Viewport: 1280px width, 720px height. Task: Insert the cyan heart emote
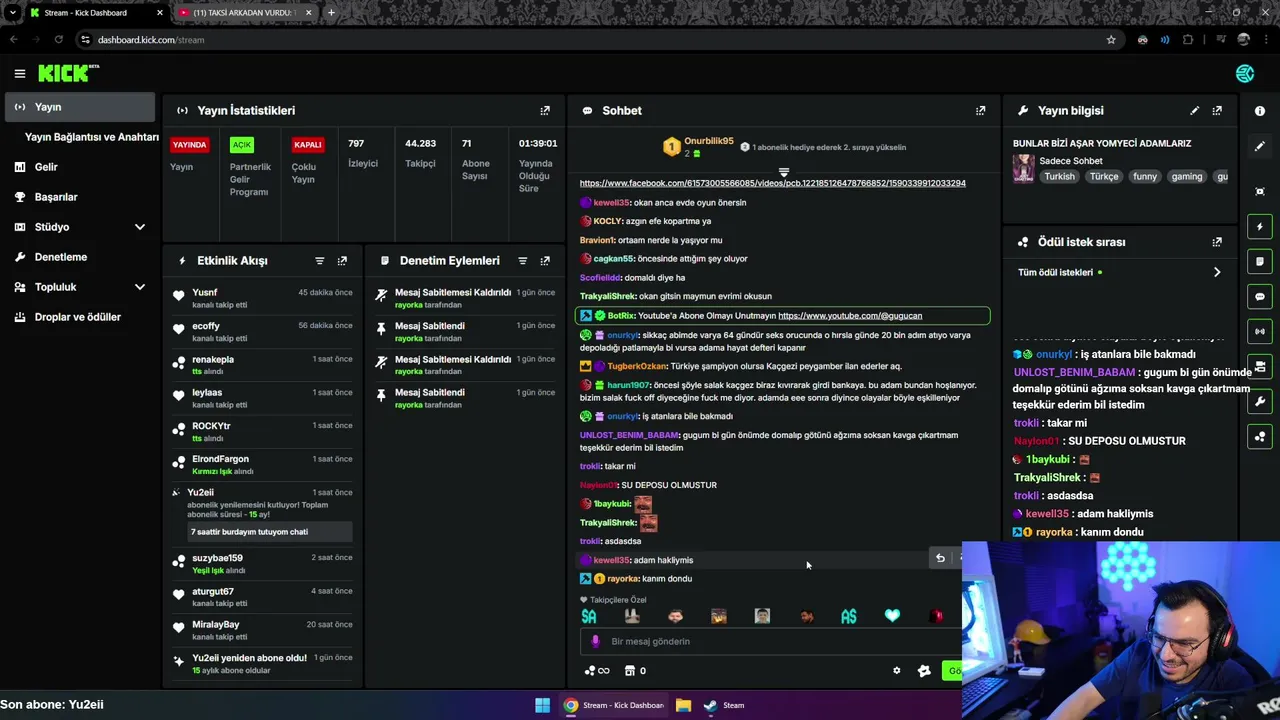[x=892, y=616]
